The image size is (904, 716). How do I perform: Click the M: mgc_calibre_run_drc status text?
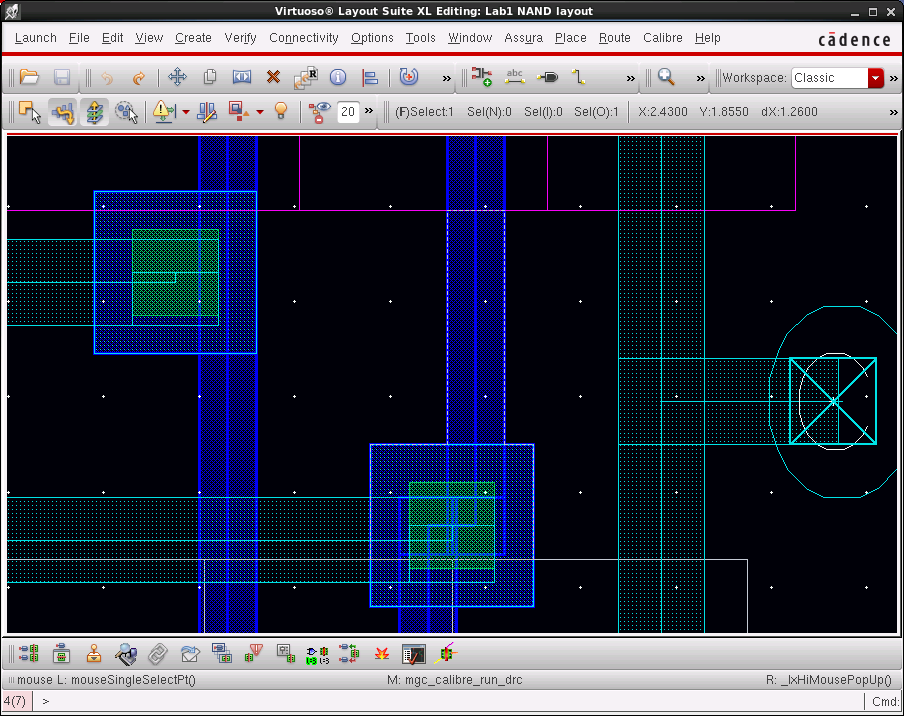454,680
